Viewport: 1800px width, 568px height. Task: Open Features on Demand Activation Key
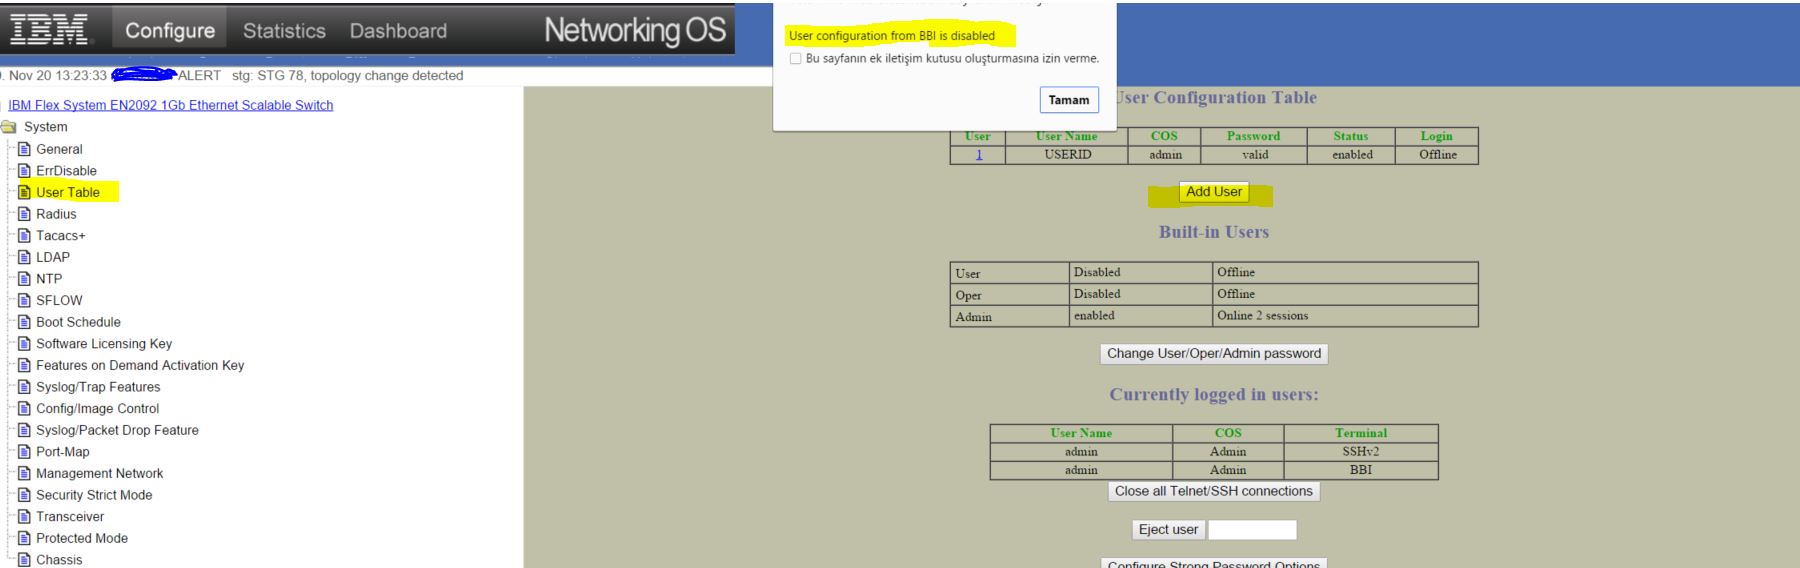pyautogui.click(x=140, y=365)
